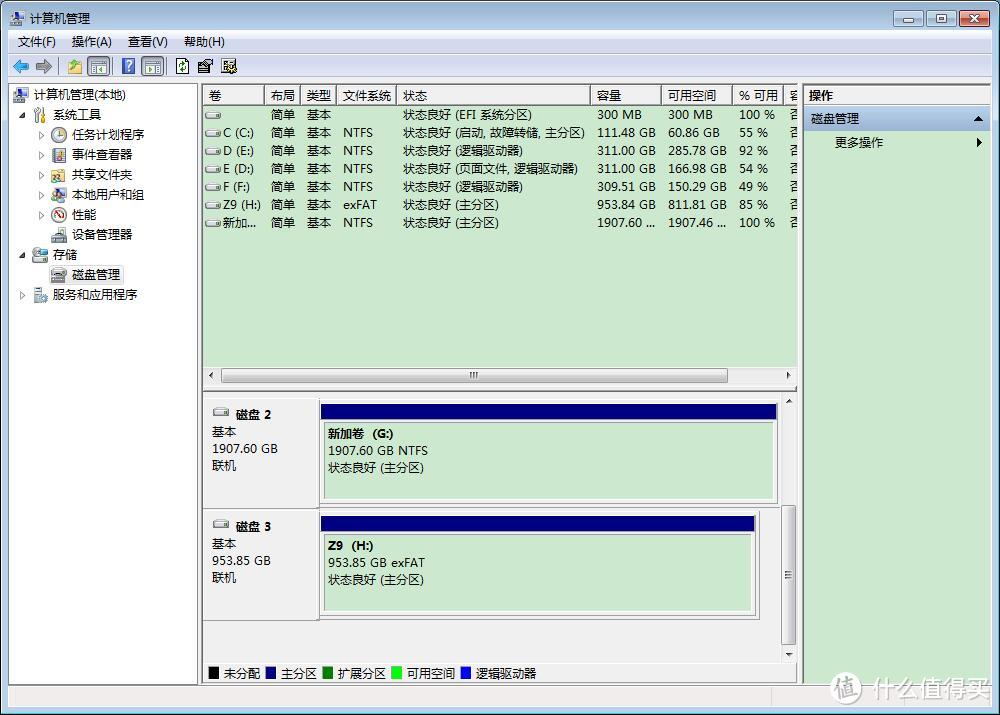Toggle the show/hide console tree icon
This screenshot has width=1000, height=715.
click(x=98, y=66)
